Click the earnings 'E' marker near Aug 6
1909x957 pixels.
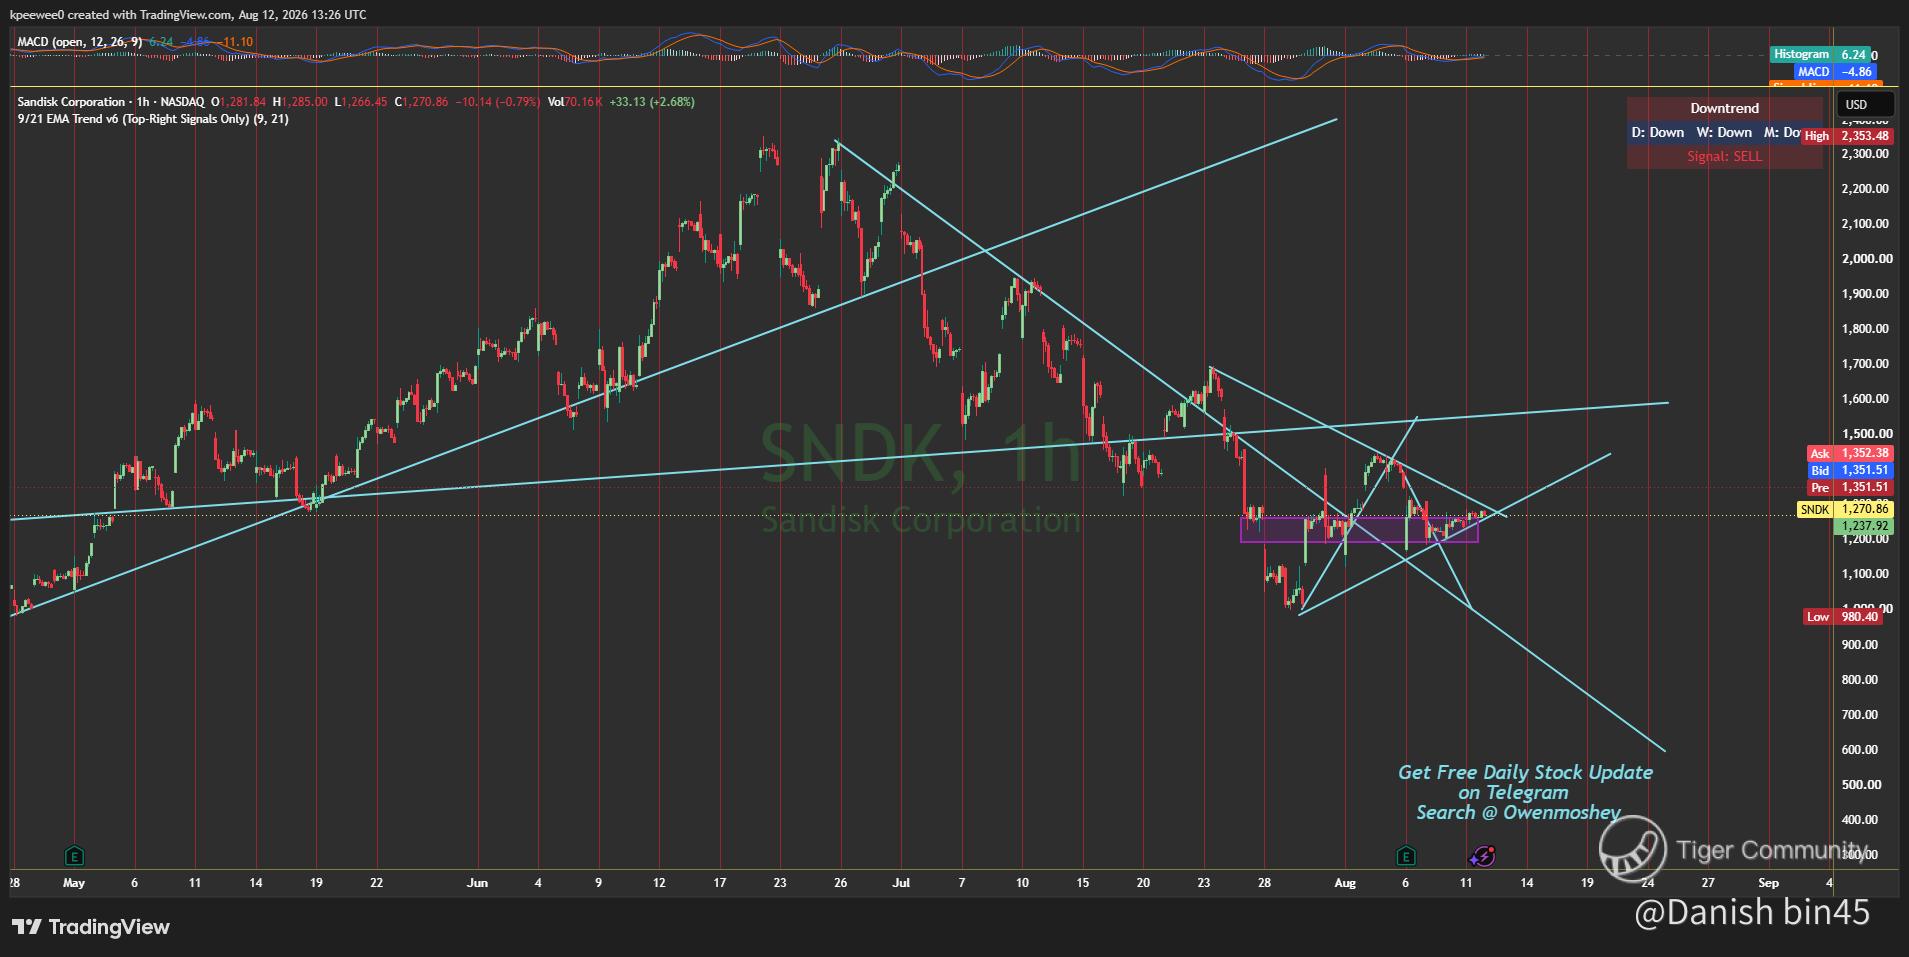click(x=1406, y=855)
